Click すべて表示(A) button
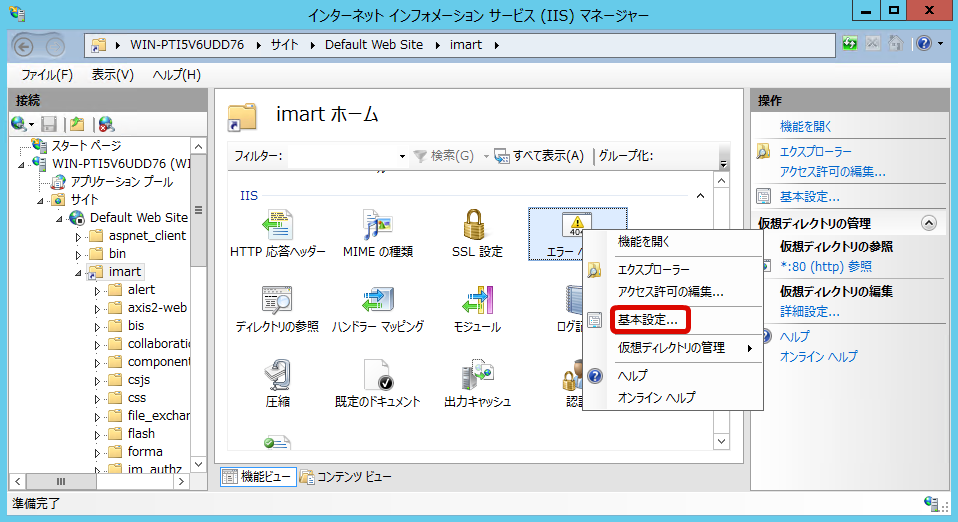The image size is (958, 522). click(539, 156)
